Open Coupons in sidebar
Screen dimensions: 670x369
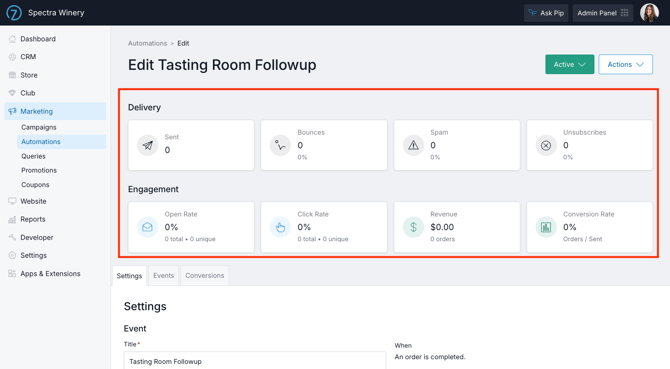(35, 185)
